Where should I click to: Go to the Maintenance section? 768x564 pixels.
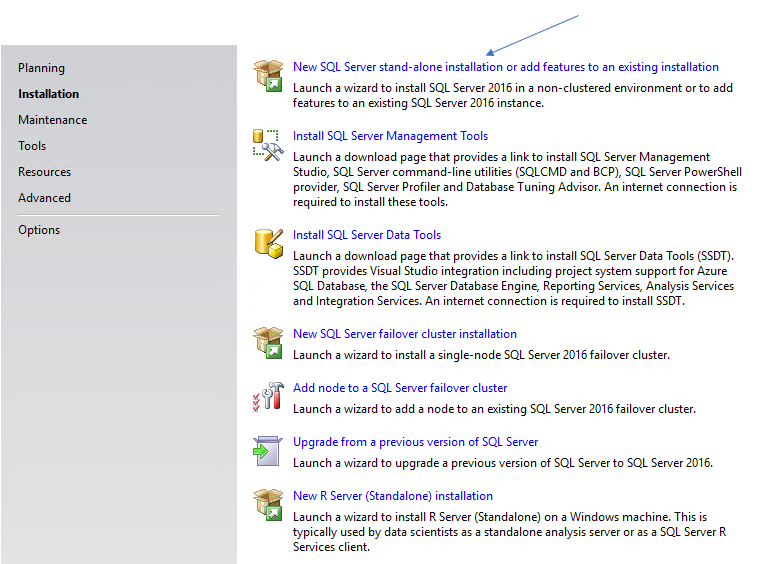(52, 120)
